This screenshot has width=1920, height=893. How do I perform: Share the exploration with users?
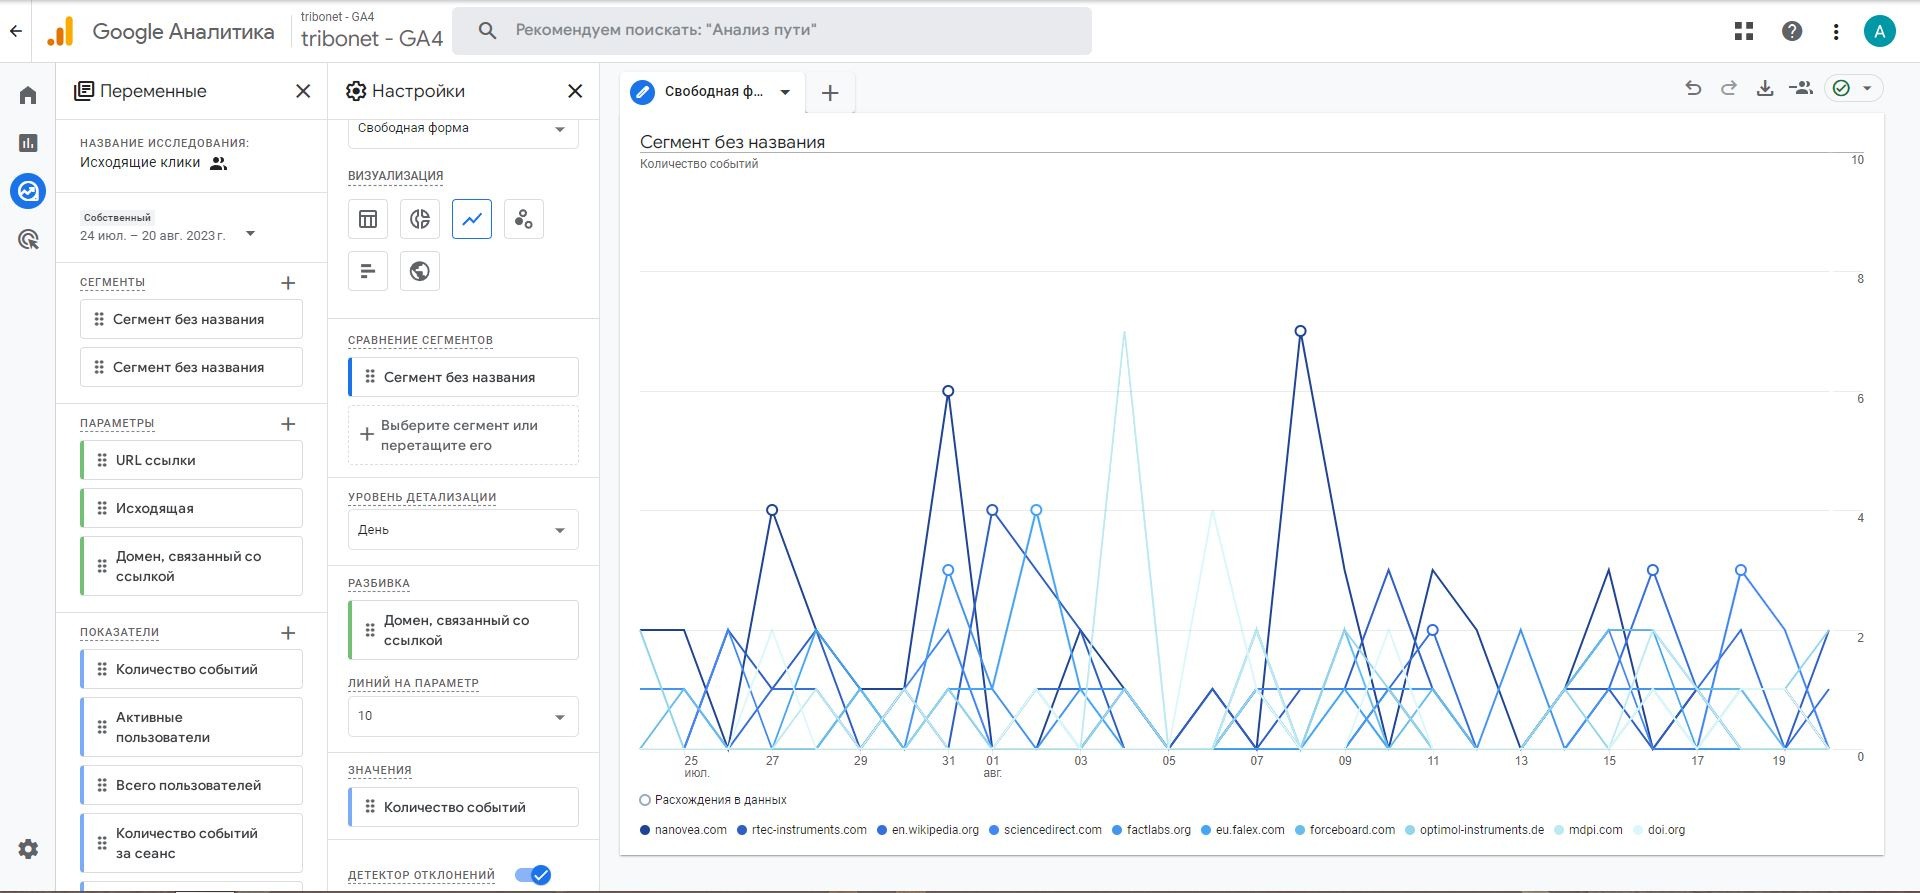[1801, 89]
